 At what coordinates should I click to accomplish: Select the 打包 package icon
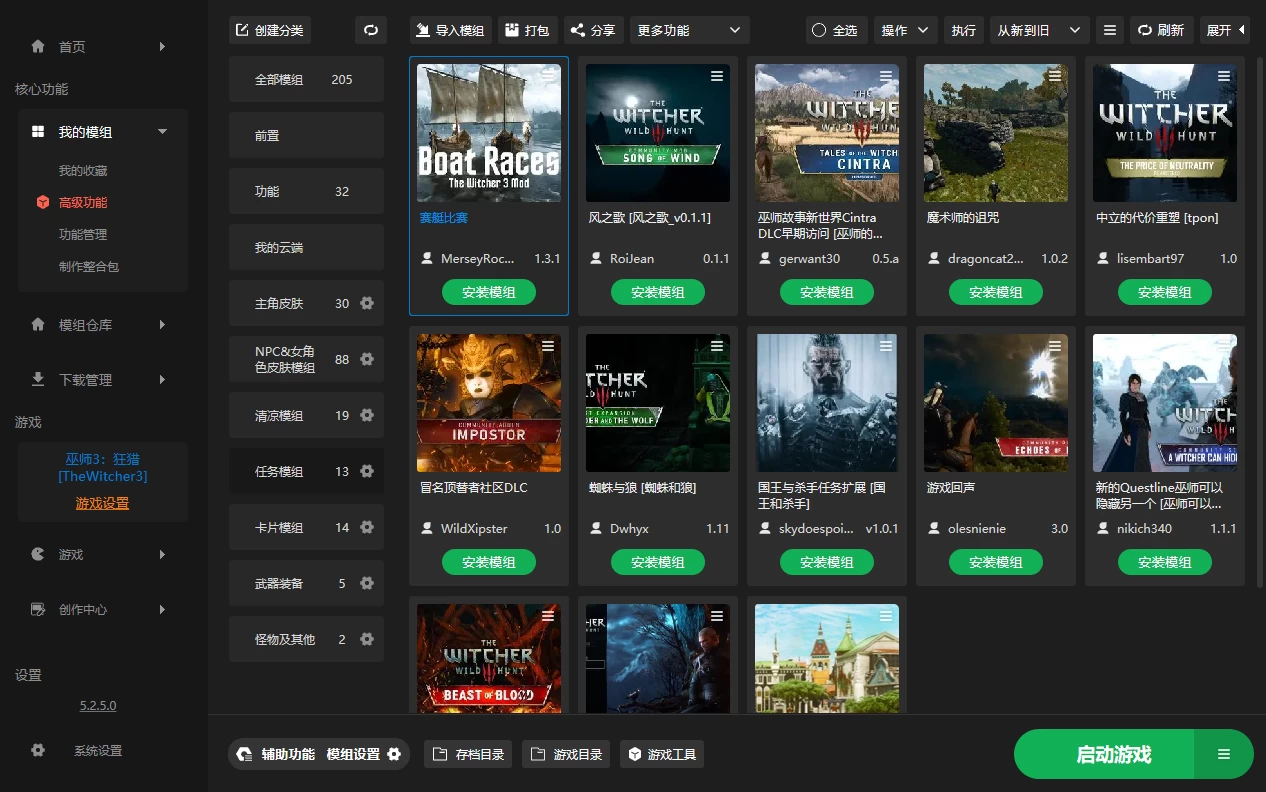[x=512, y=30]
